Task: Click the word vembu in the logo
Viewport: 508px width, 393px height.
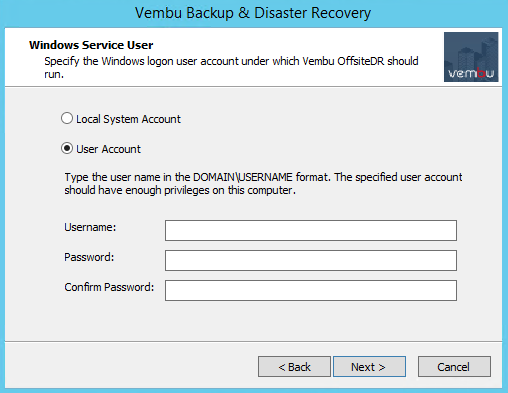Action: pyautogui.click(x=471, y=73)
